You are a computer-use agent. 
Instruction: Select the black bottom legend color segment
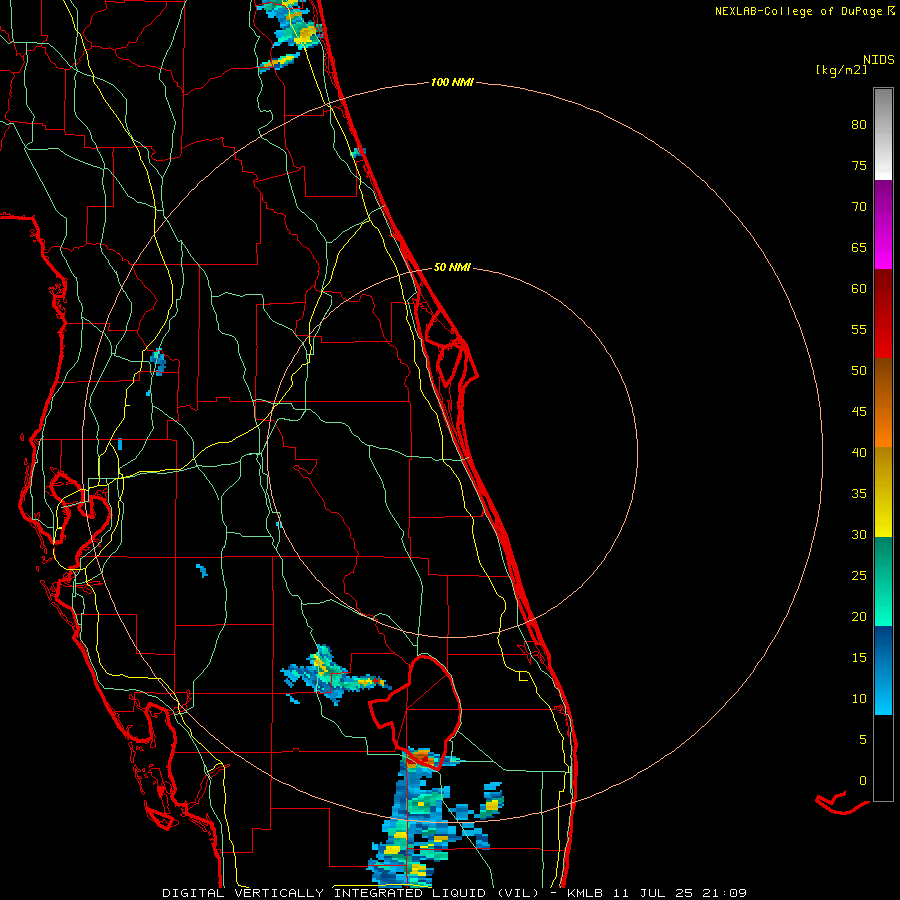pyautogui.click(x=883, y=758)
